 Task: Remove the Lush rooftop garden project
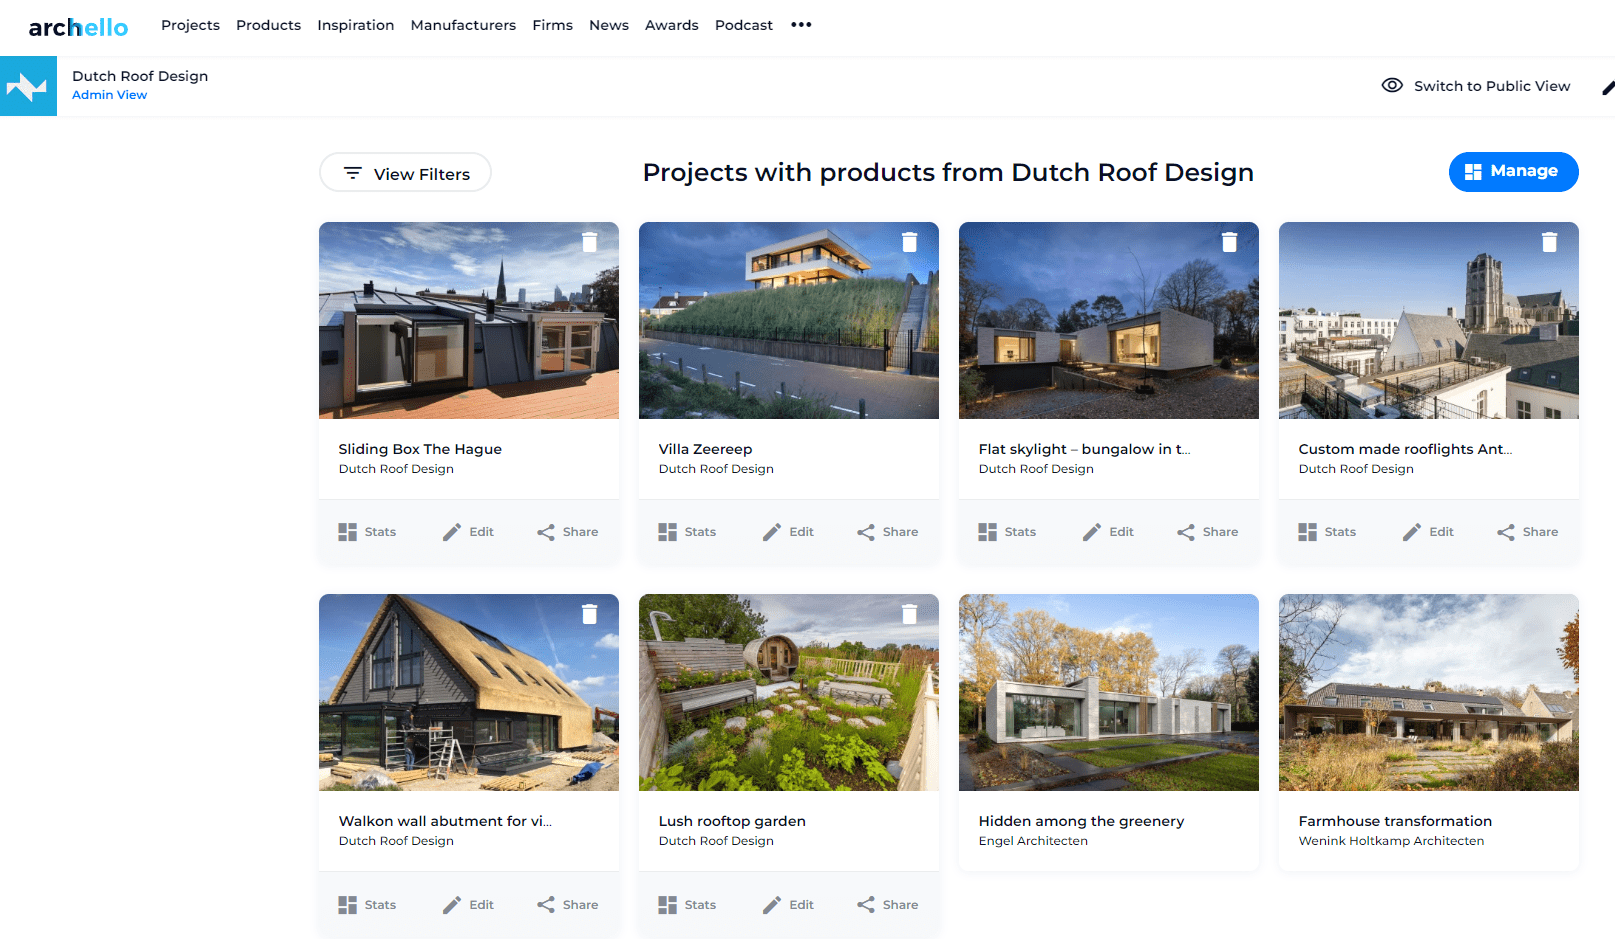tap(910, 614)
